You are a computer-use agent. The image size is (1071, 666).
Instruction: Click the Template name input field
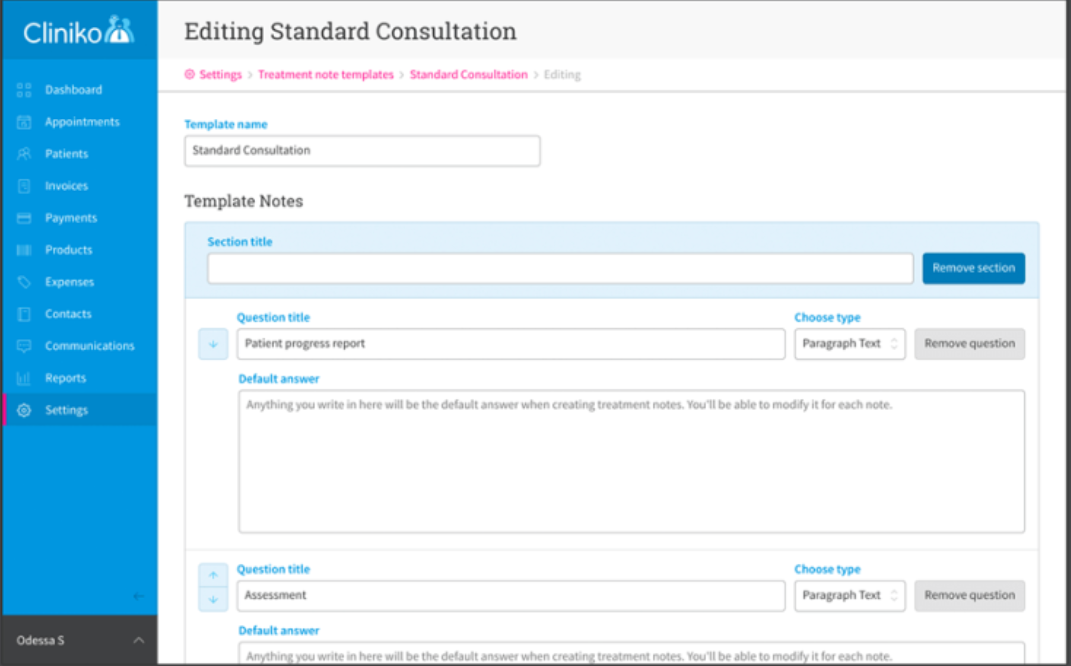[x=362, y=151]
